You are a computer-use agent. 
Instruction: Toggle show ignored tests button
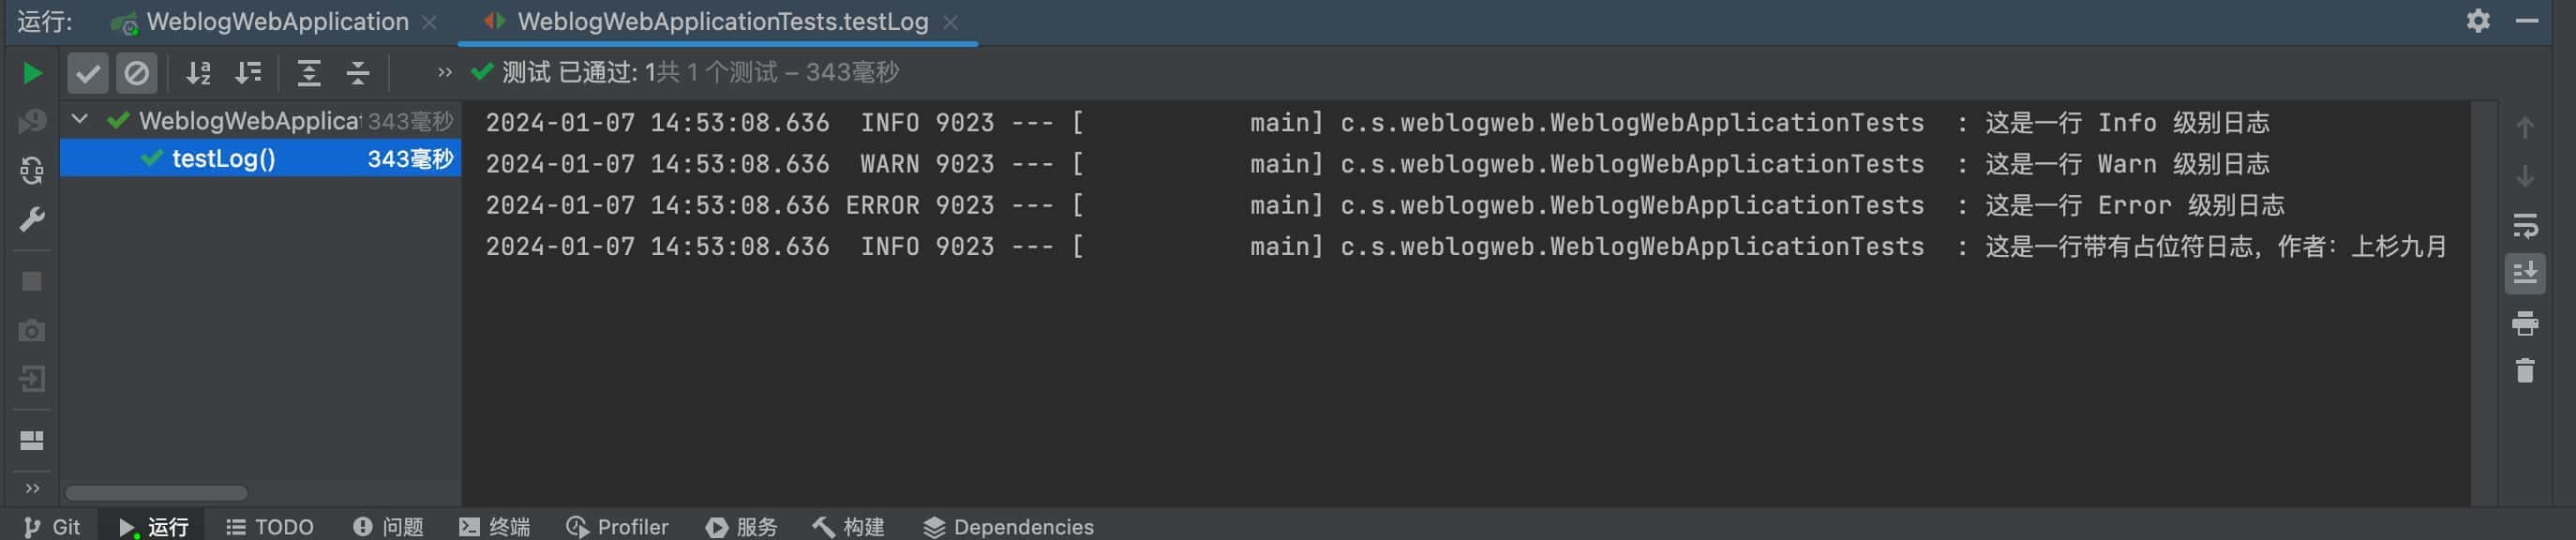137,73
